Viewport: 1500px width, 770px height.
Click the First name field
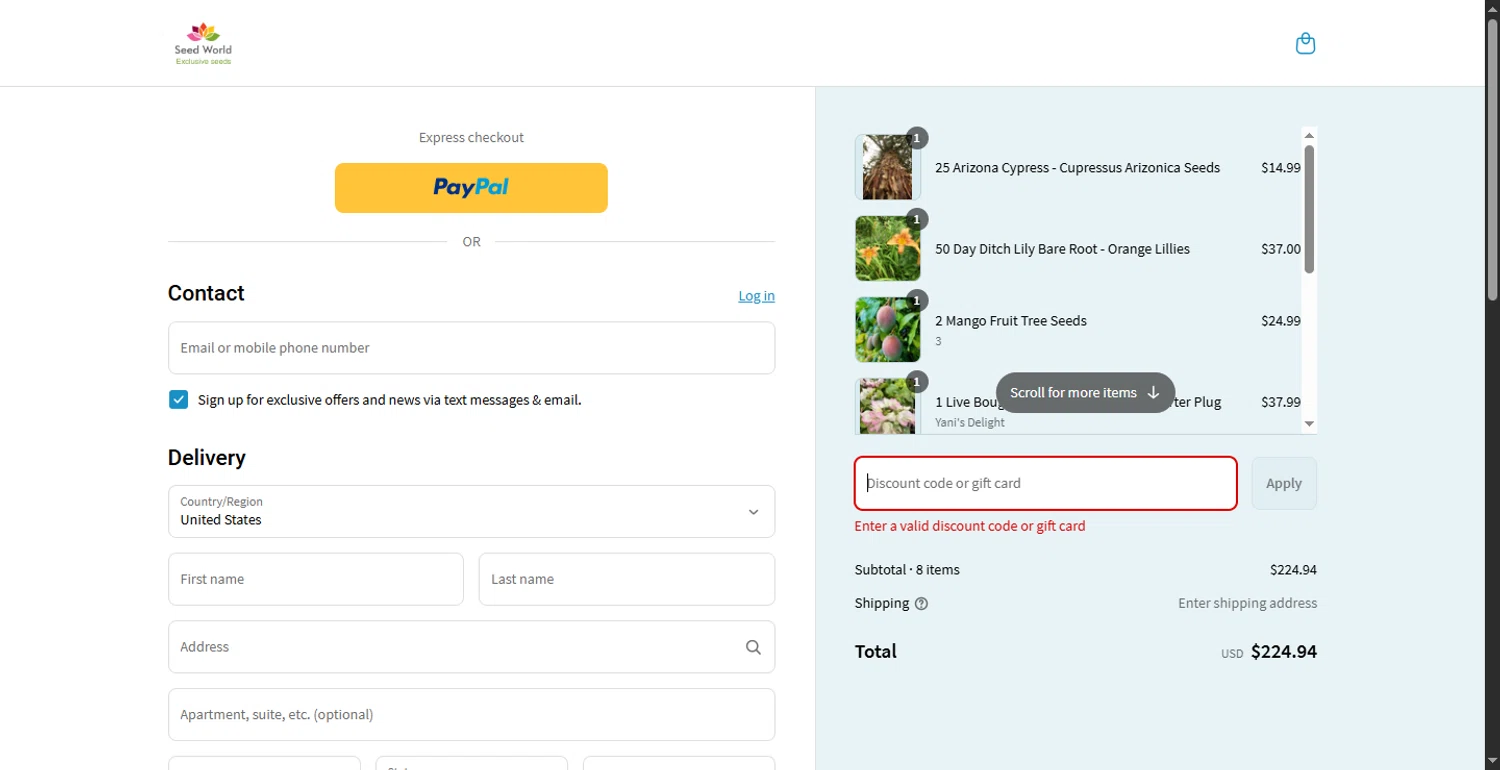coord(316,579)
